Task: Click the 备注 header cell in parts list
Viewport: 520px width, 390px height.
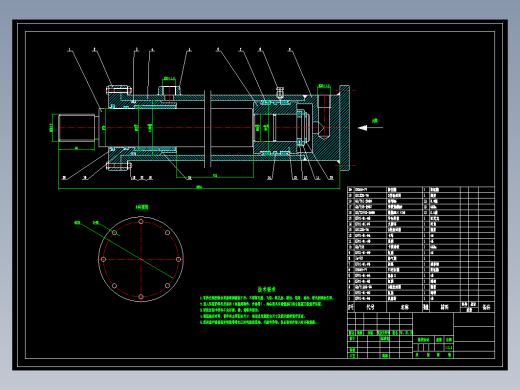Action: (x=486, y=307)
